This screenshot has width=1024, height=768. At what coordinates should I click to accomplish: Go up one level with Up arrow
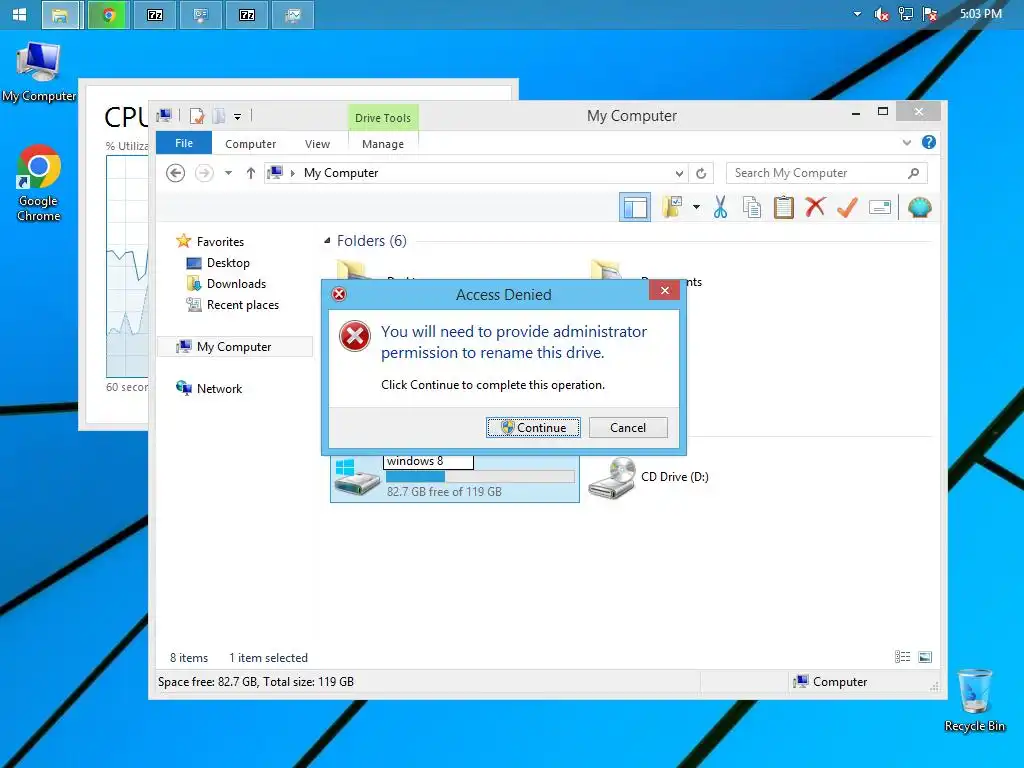coord(251,173)
